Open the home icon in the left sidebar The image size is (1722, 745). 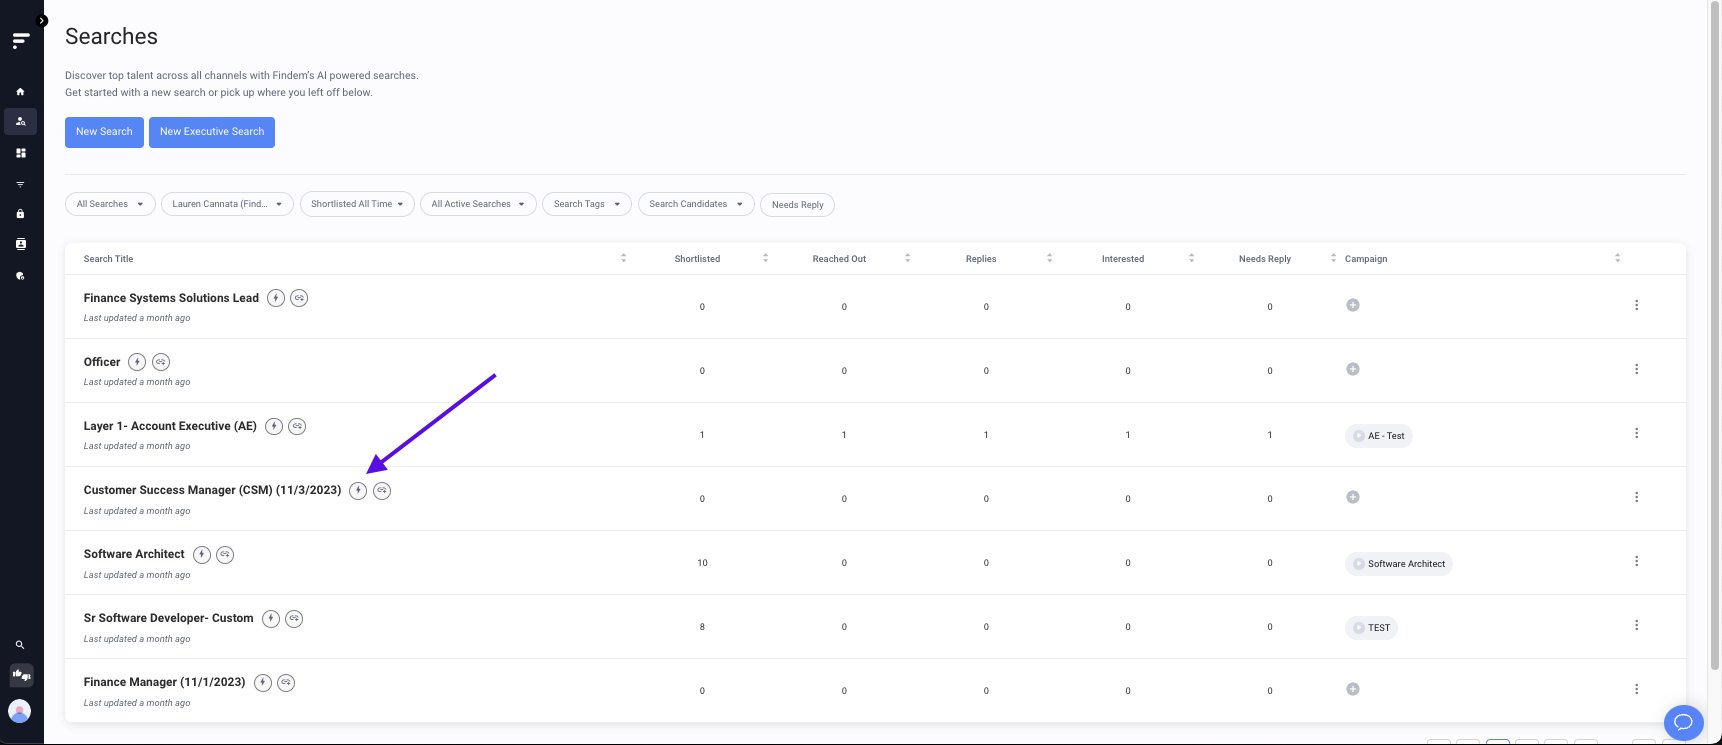(x=20, y=92)
